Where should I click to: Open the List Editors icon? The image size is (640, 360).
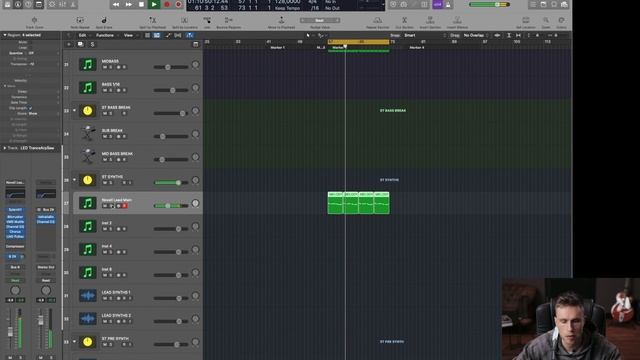533,4
